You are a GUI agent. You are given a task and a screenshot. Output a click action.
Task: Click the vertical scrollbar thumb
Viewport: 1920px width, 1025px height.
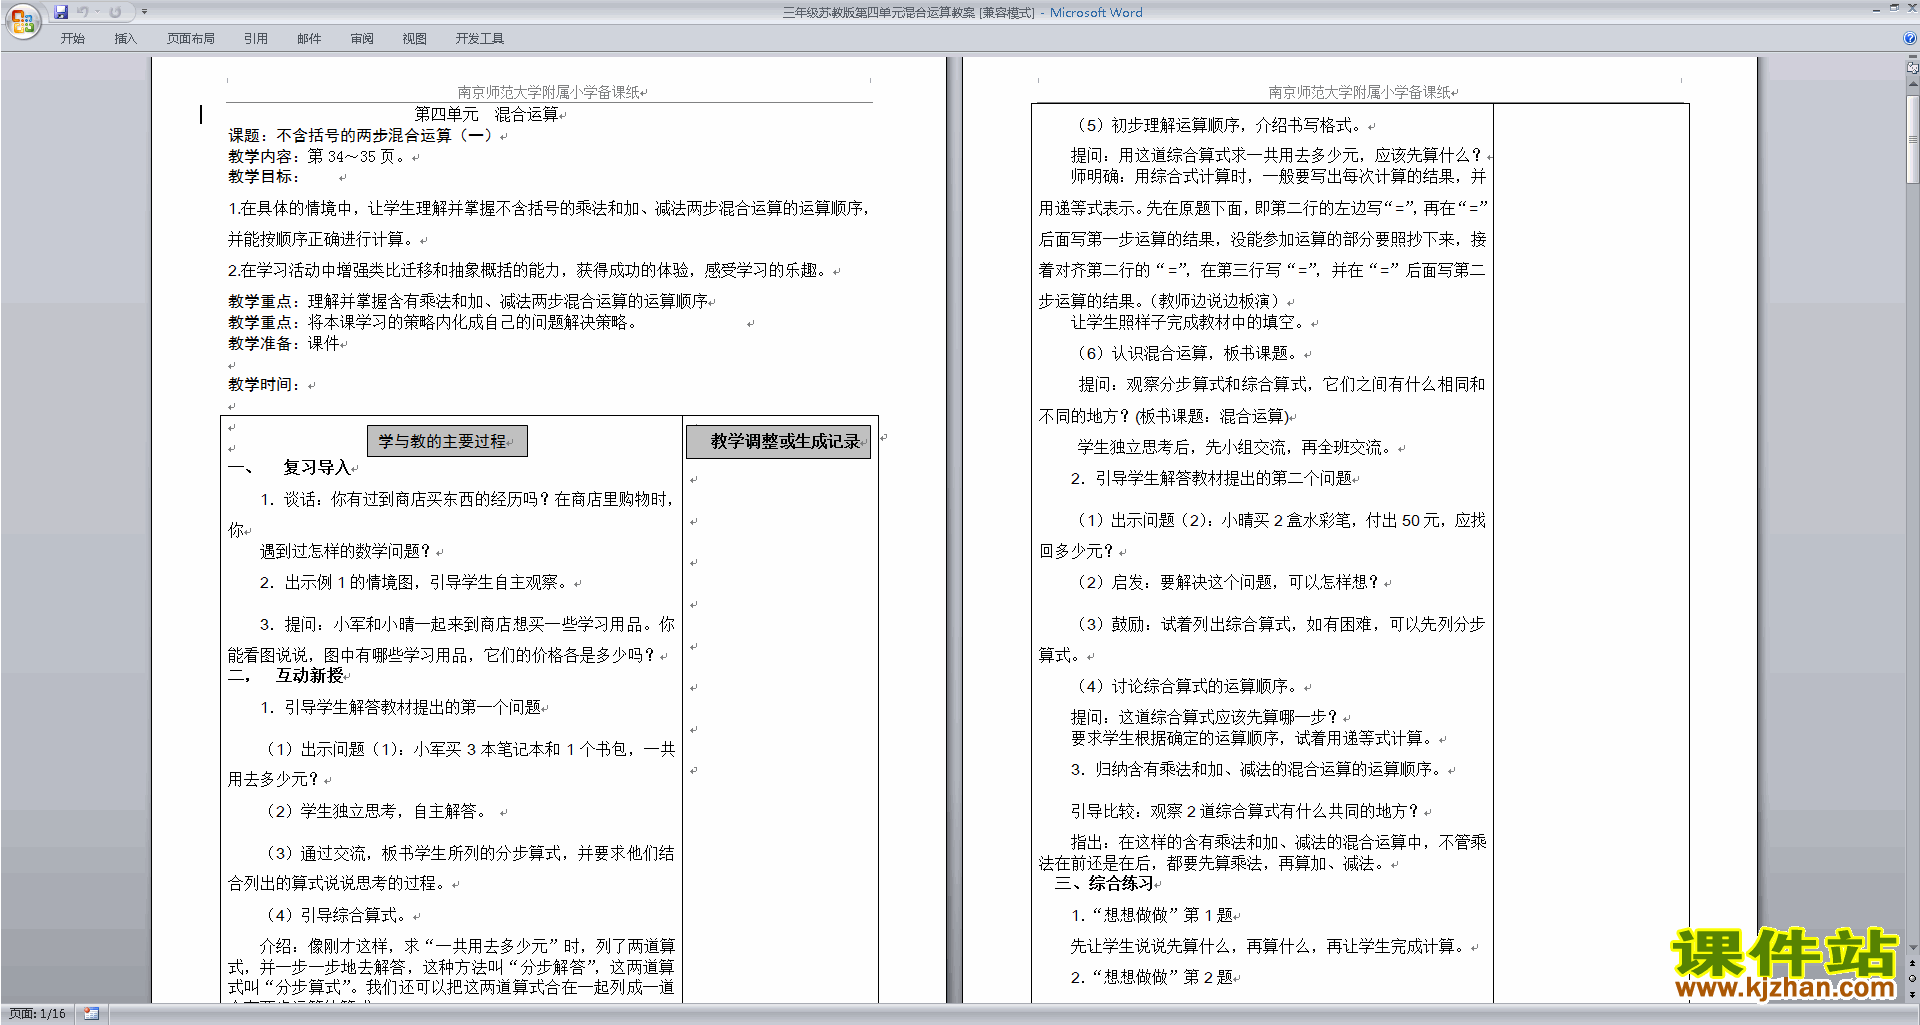pos(1912,137)
